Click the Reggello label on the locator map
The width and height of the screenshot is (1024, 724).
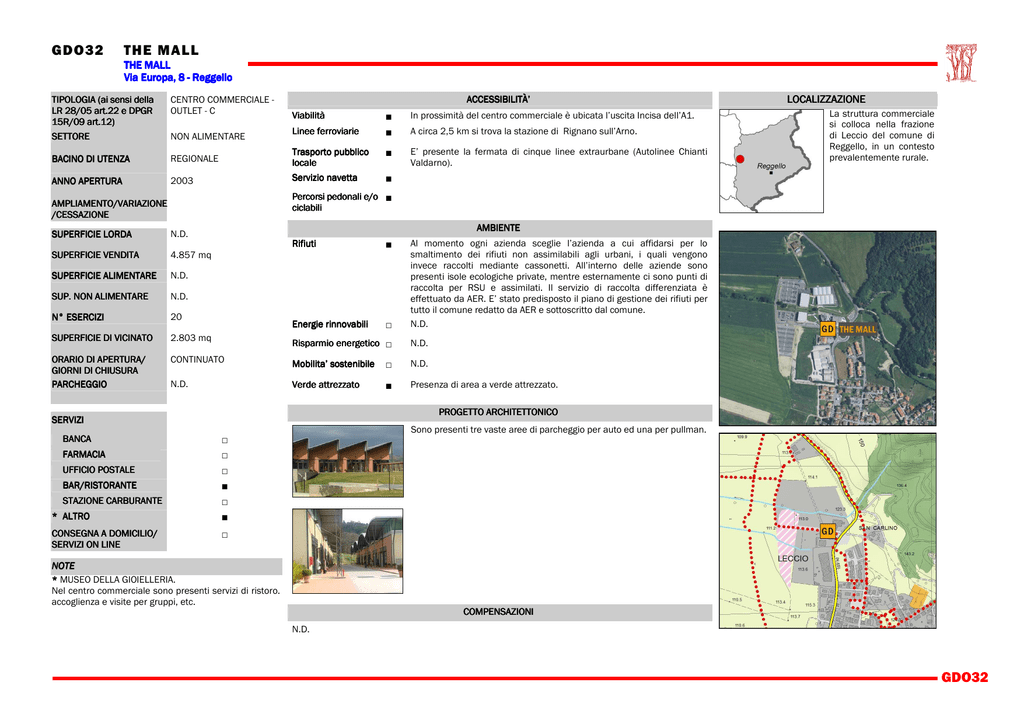click(x=771, y=166)
